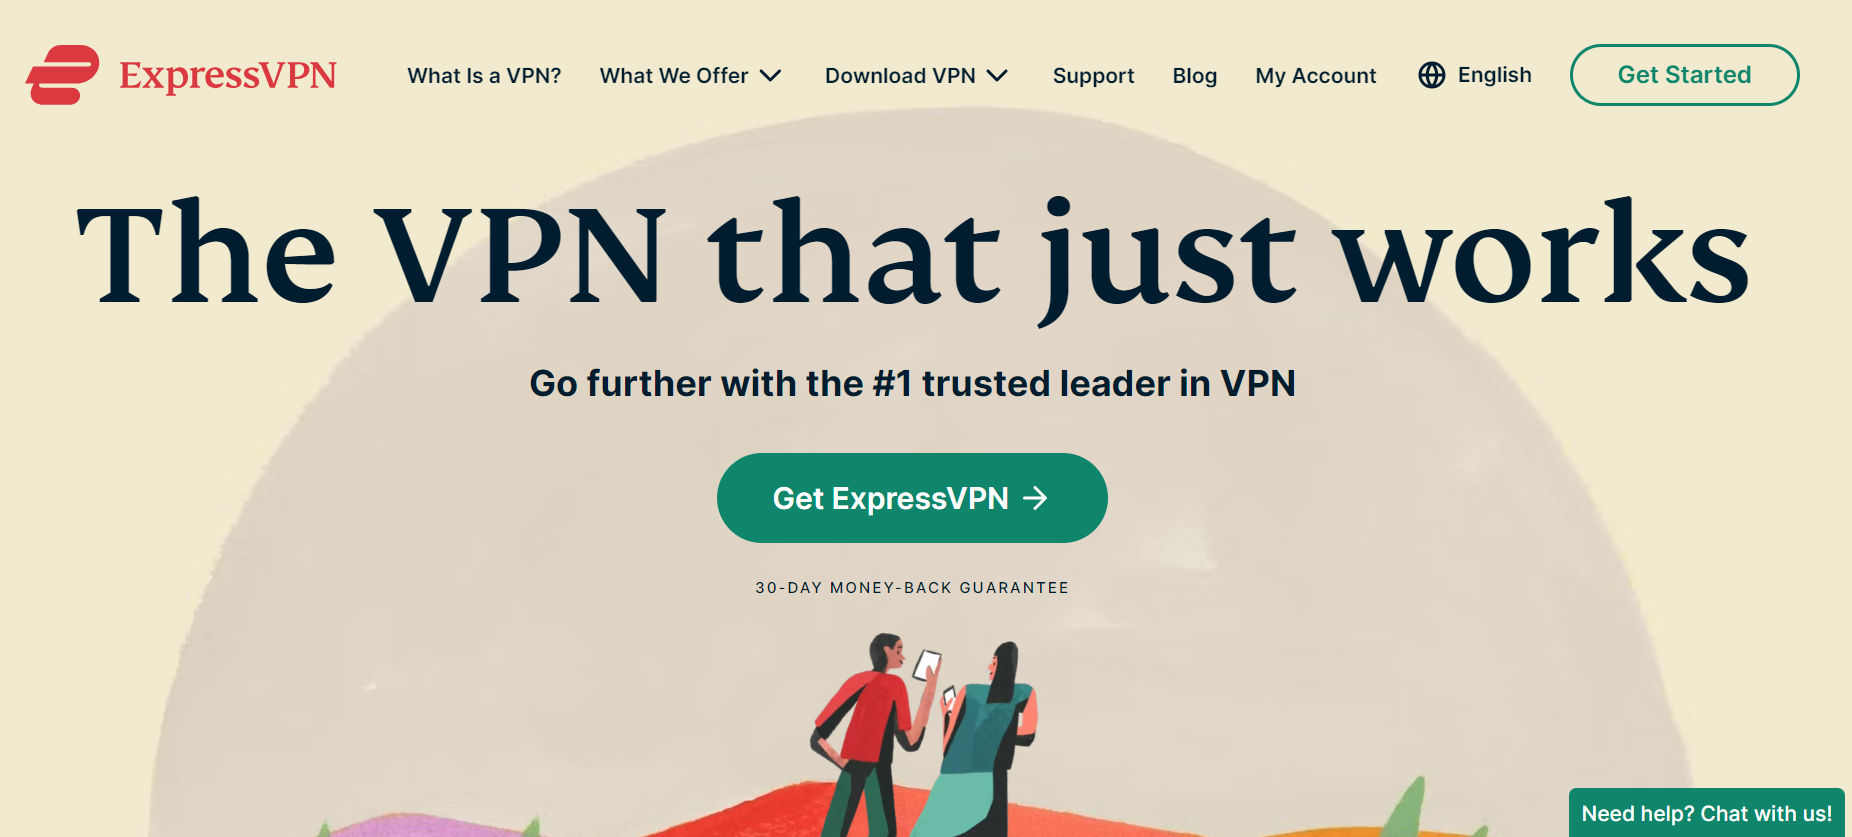This screenshot has width=1852, height=837.
Task: Click the globe language icon
Action: coord(1432,75)
